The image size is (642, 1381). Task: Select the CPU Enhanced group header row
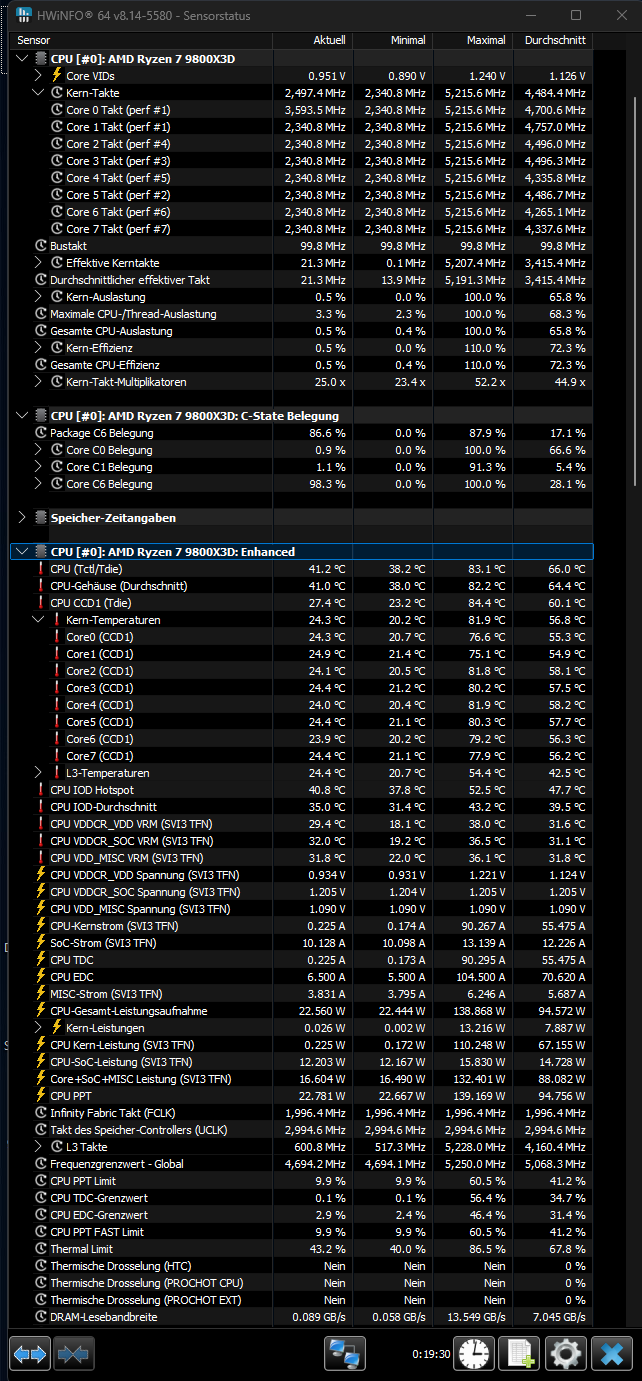coord(303,552)
